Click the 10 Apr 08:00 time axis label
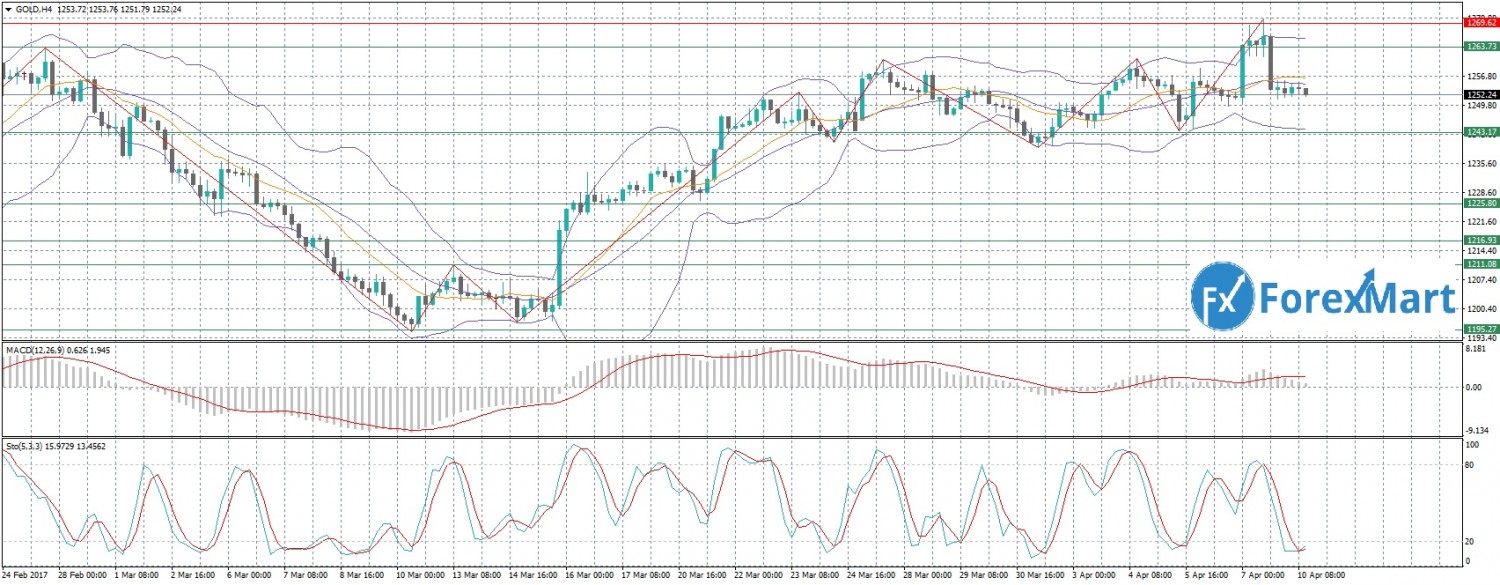 click(1322, 576)
